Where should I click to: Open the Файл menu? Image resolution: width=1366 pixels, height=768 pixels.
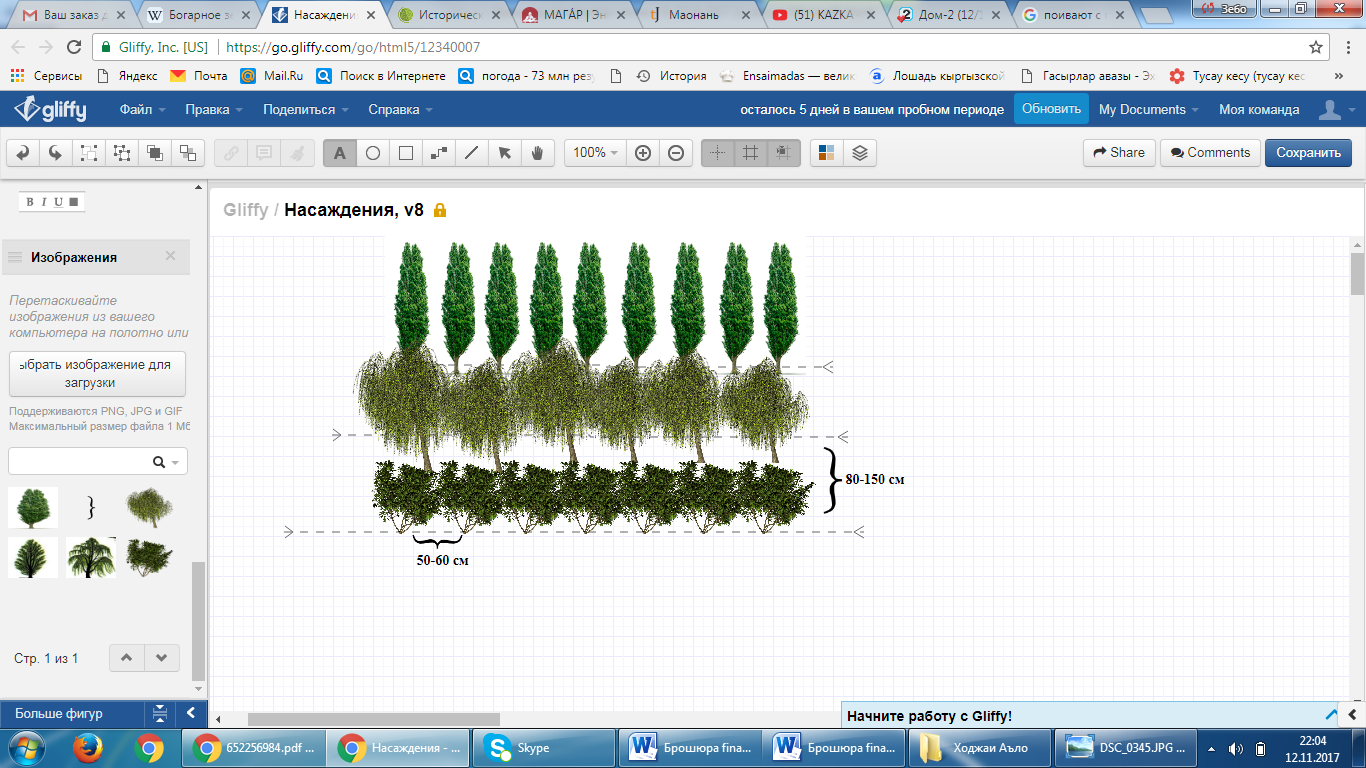[x=142, y=110]
